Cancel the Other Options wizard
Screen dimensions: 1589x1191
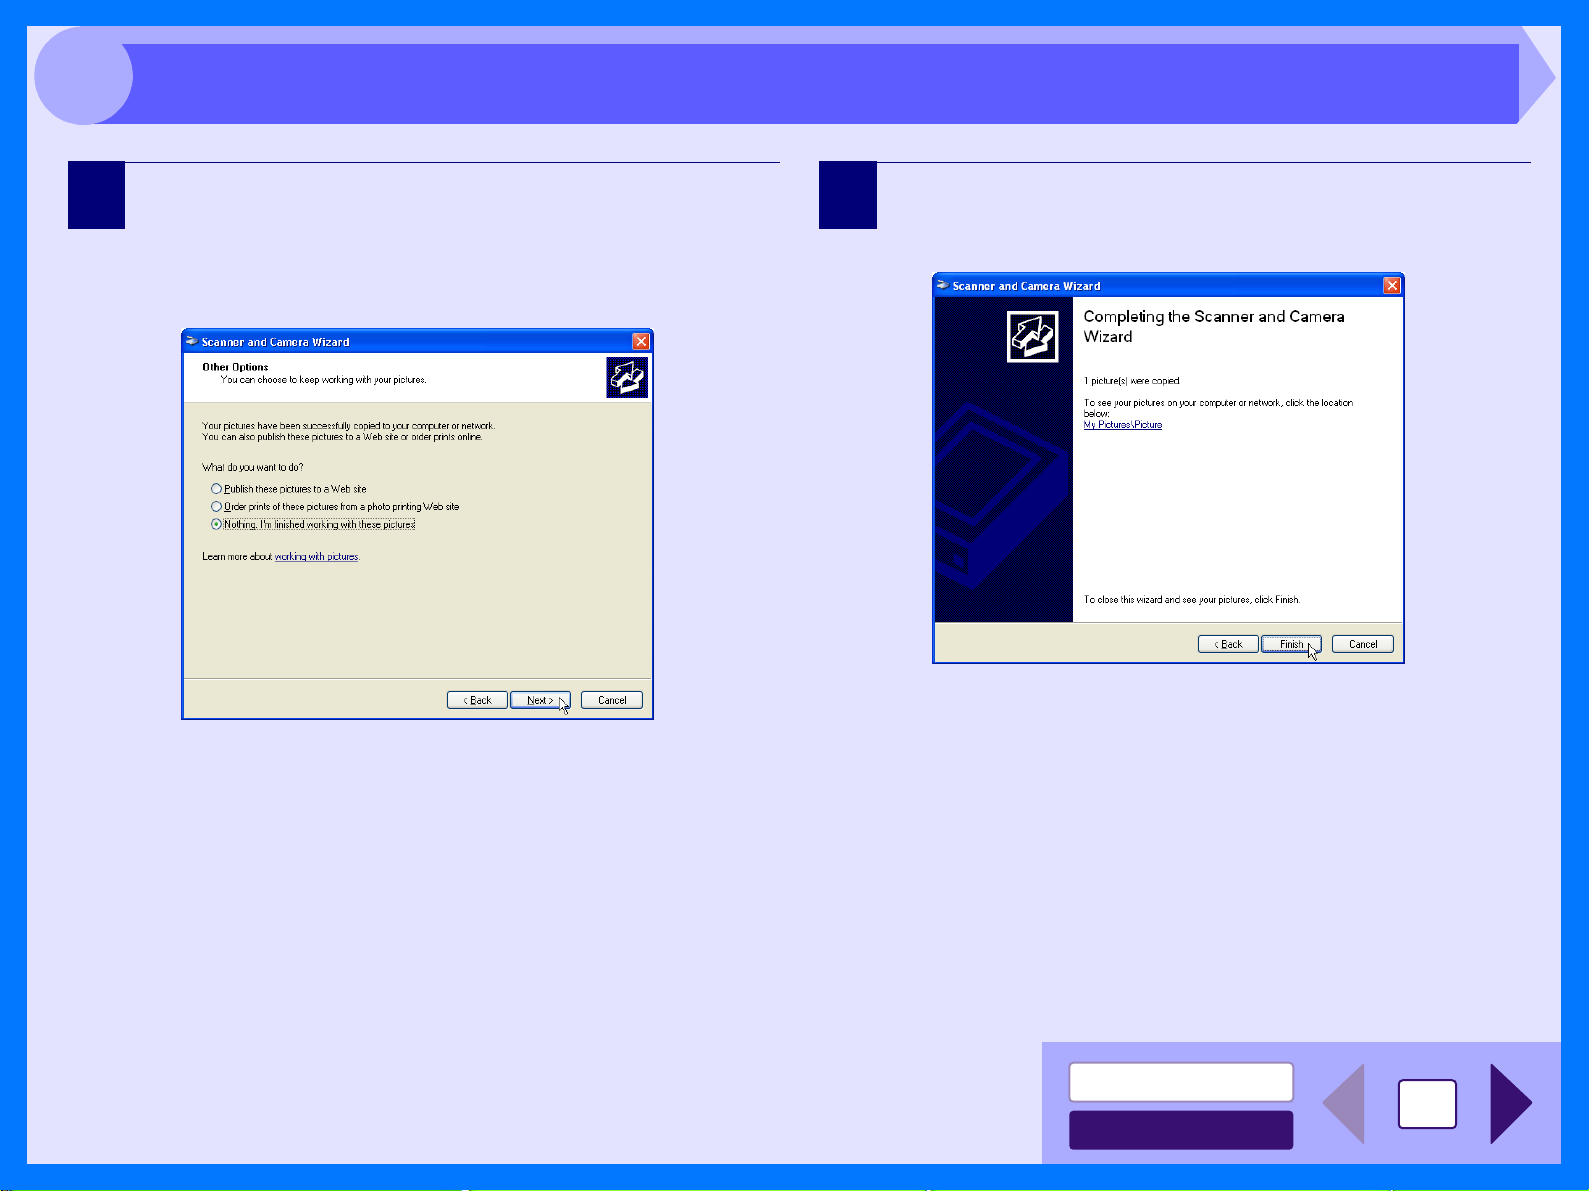[x=612, y=700]
